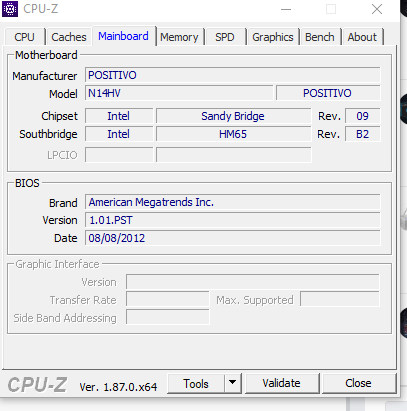
Task: Click the Close button at bottom
Action: point(359,383)
